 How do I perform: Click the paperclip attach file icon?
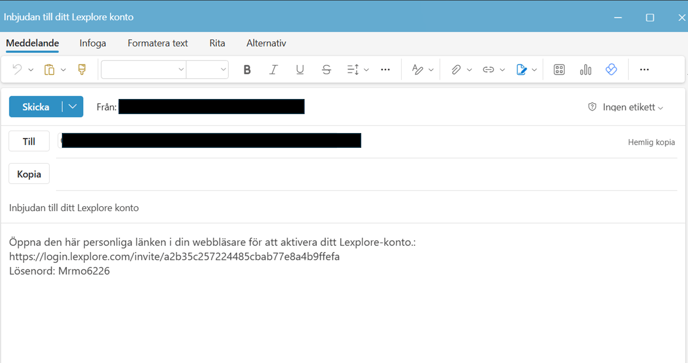[456, 69]
